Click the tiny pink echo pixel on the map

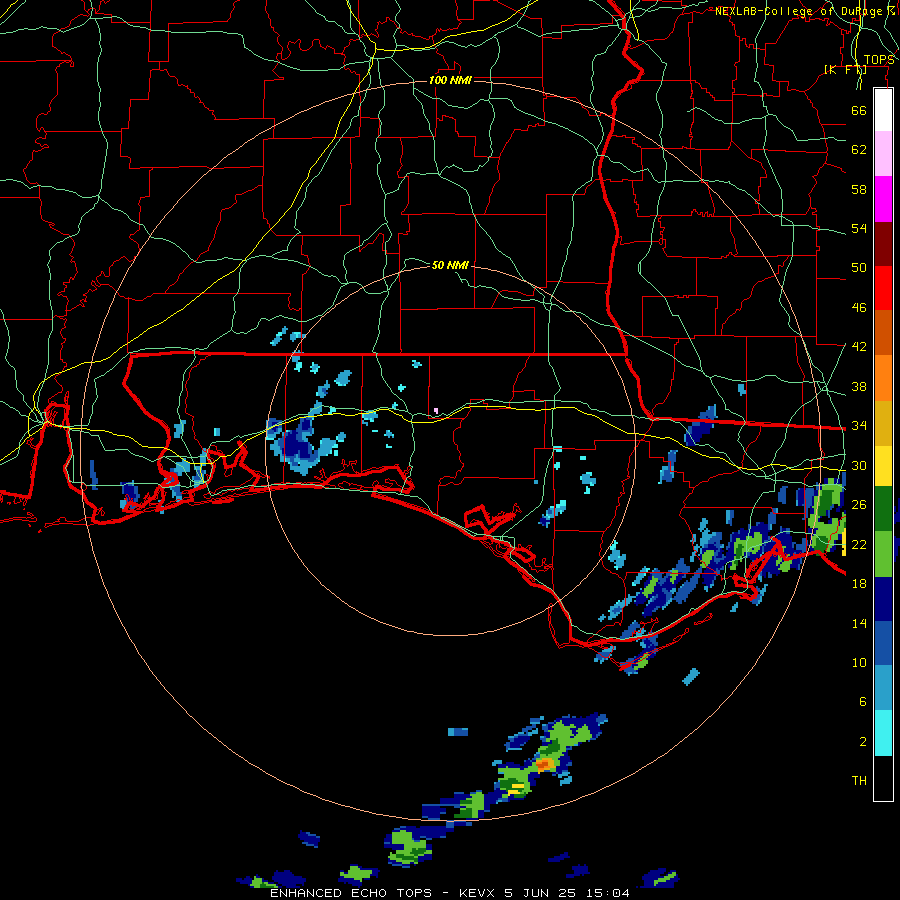point(436,410)
